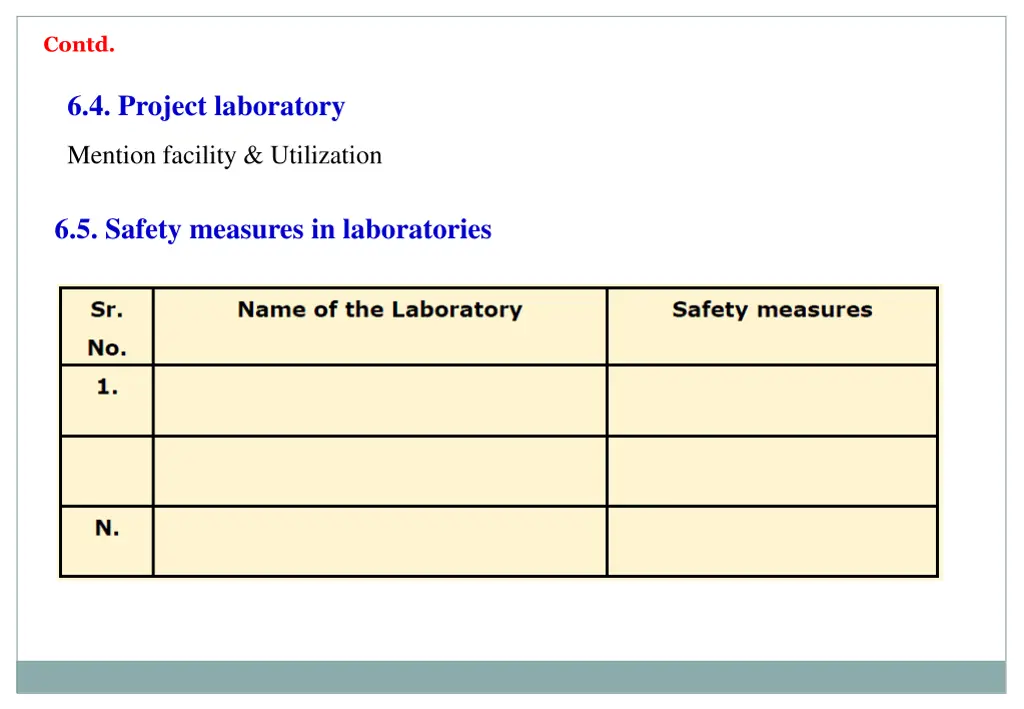Select the 6.5. Safety measures in laboratories heading

(273, 230)
